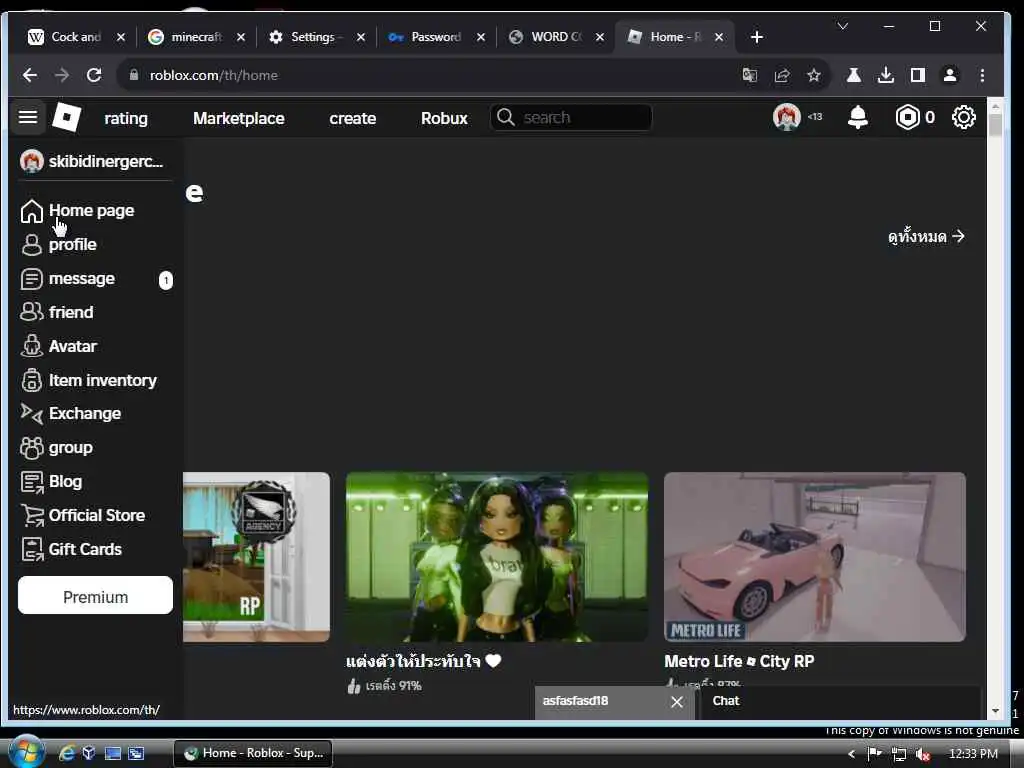This screenshot has height=768, width=1024.
Task: Click the address bar URL
Action: point(214,76)
